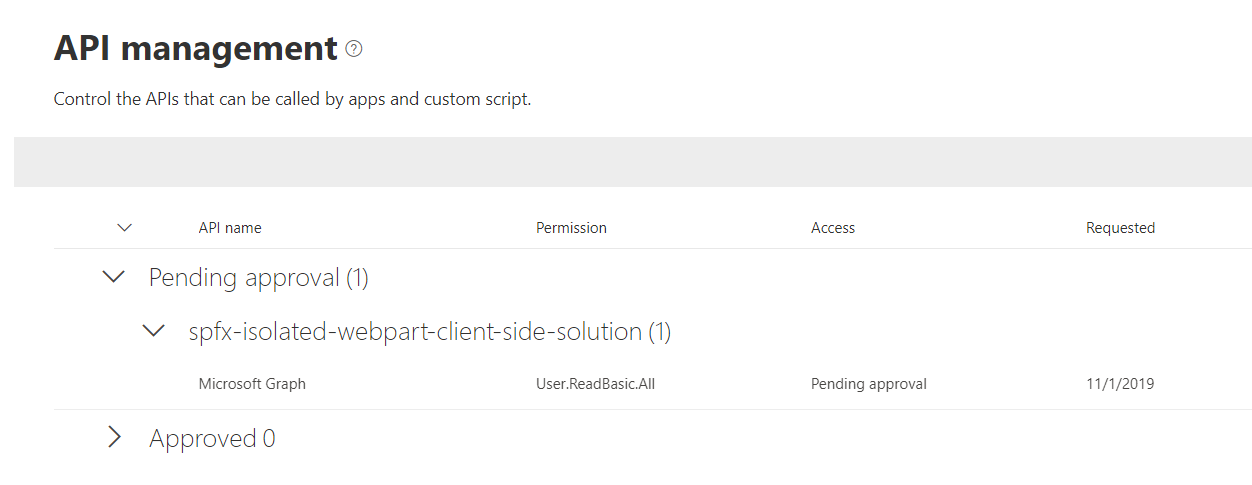The width and height of the screenshot is (1252, 485).
Task: Click the Access column header
Action: coord(833,227)
